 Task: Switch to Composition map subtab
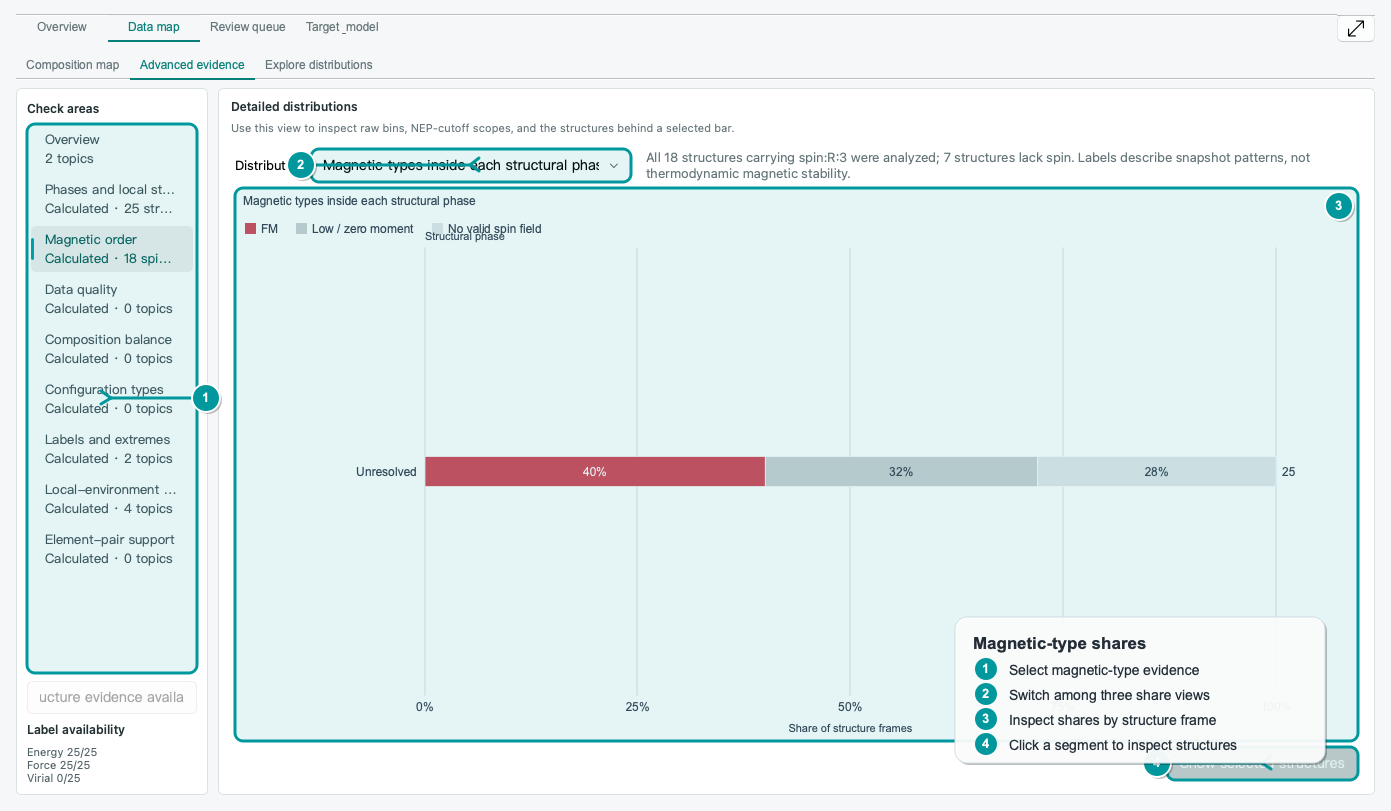[73, 65]
